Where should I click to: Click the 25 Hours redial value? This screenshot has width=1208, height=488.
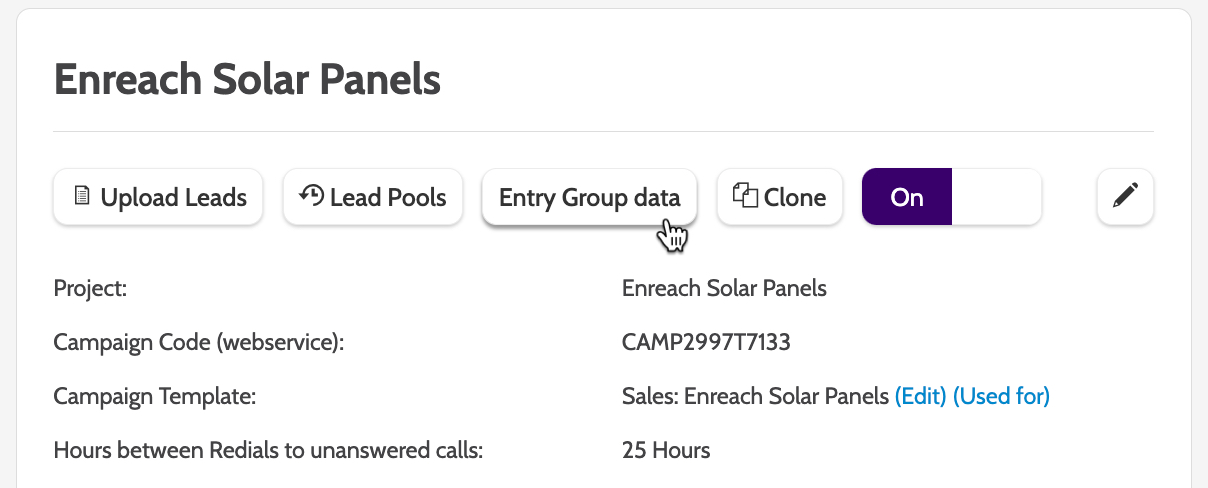point(666,450)
